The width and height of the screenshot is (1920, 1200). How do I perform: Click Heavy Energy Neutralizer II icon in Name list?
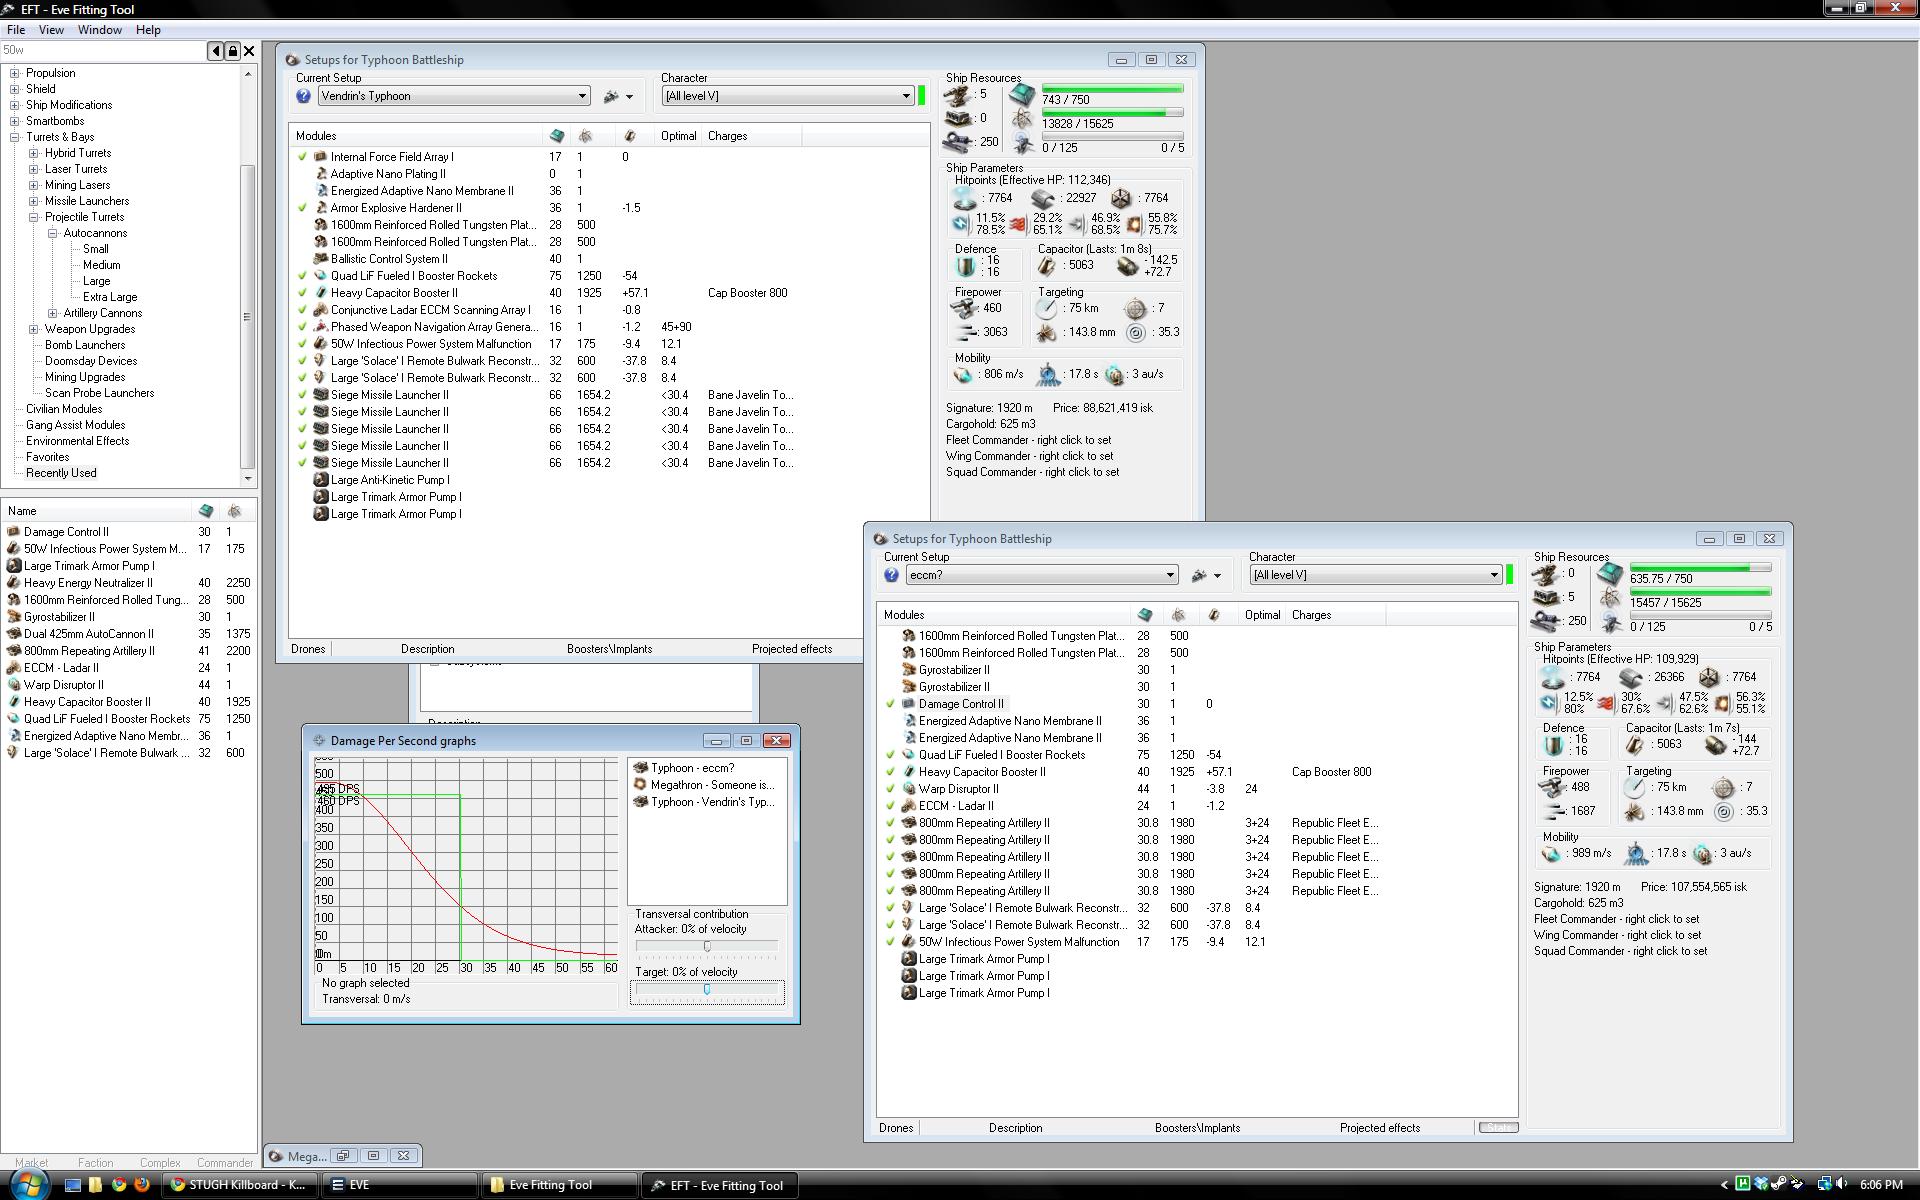13,583
